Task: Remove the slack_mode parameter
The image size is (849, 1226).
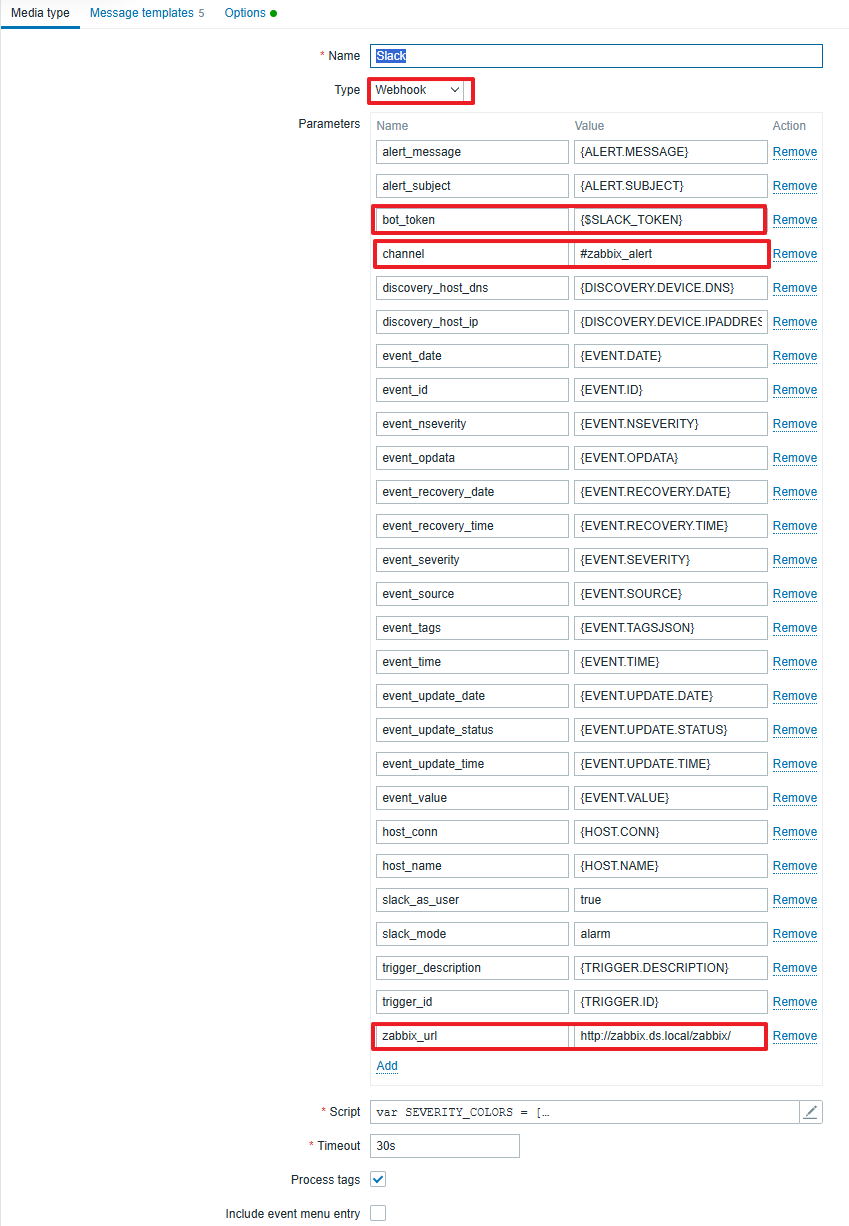Action: [x=795, y=934]
